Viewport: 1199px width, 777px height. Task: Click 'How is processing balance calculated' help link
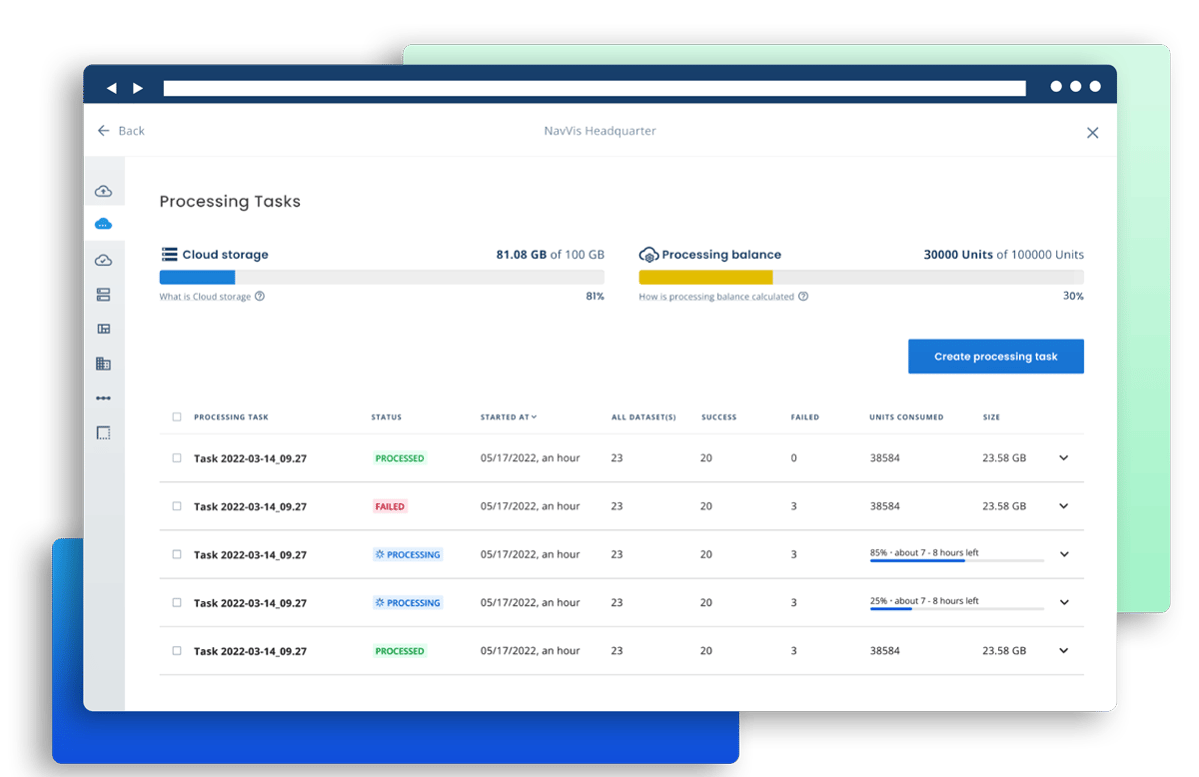pos(722,297)
